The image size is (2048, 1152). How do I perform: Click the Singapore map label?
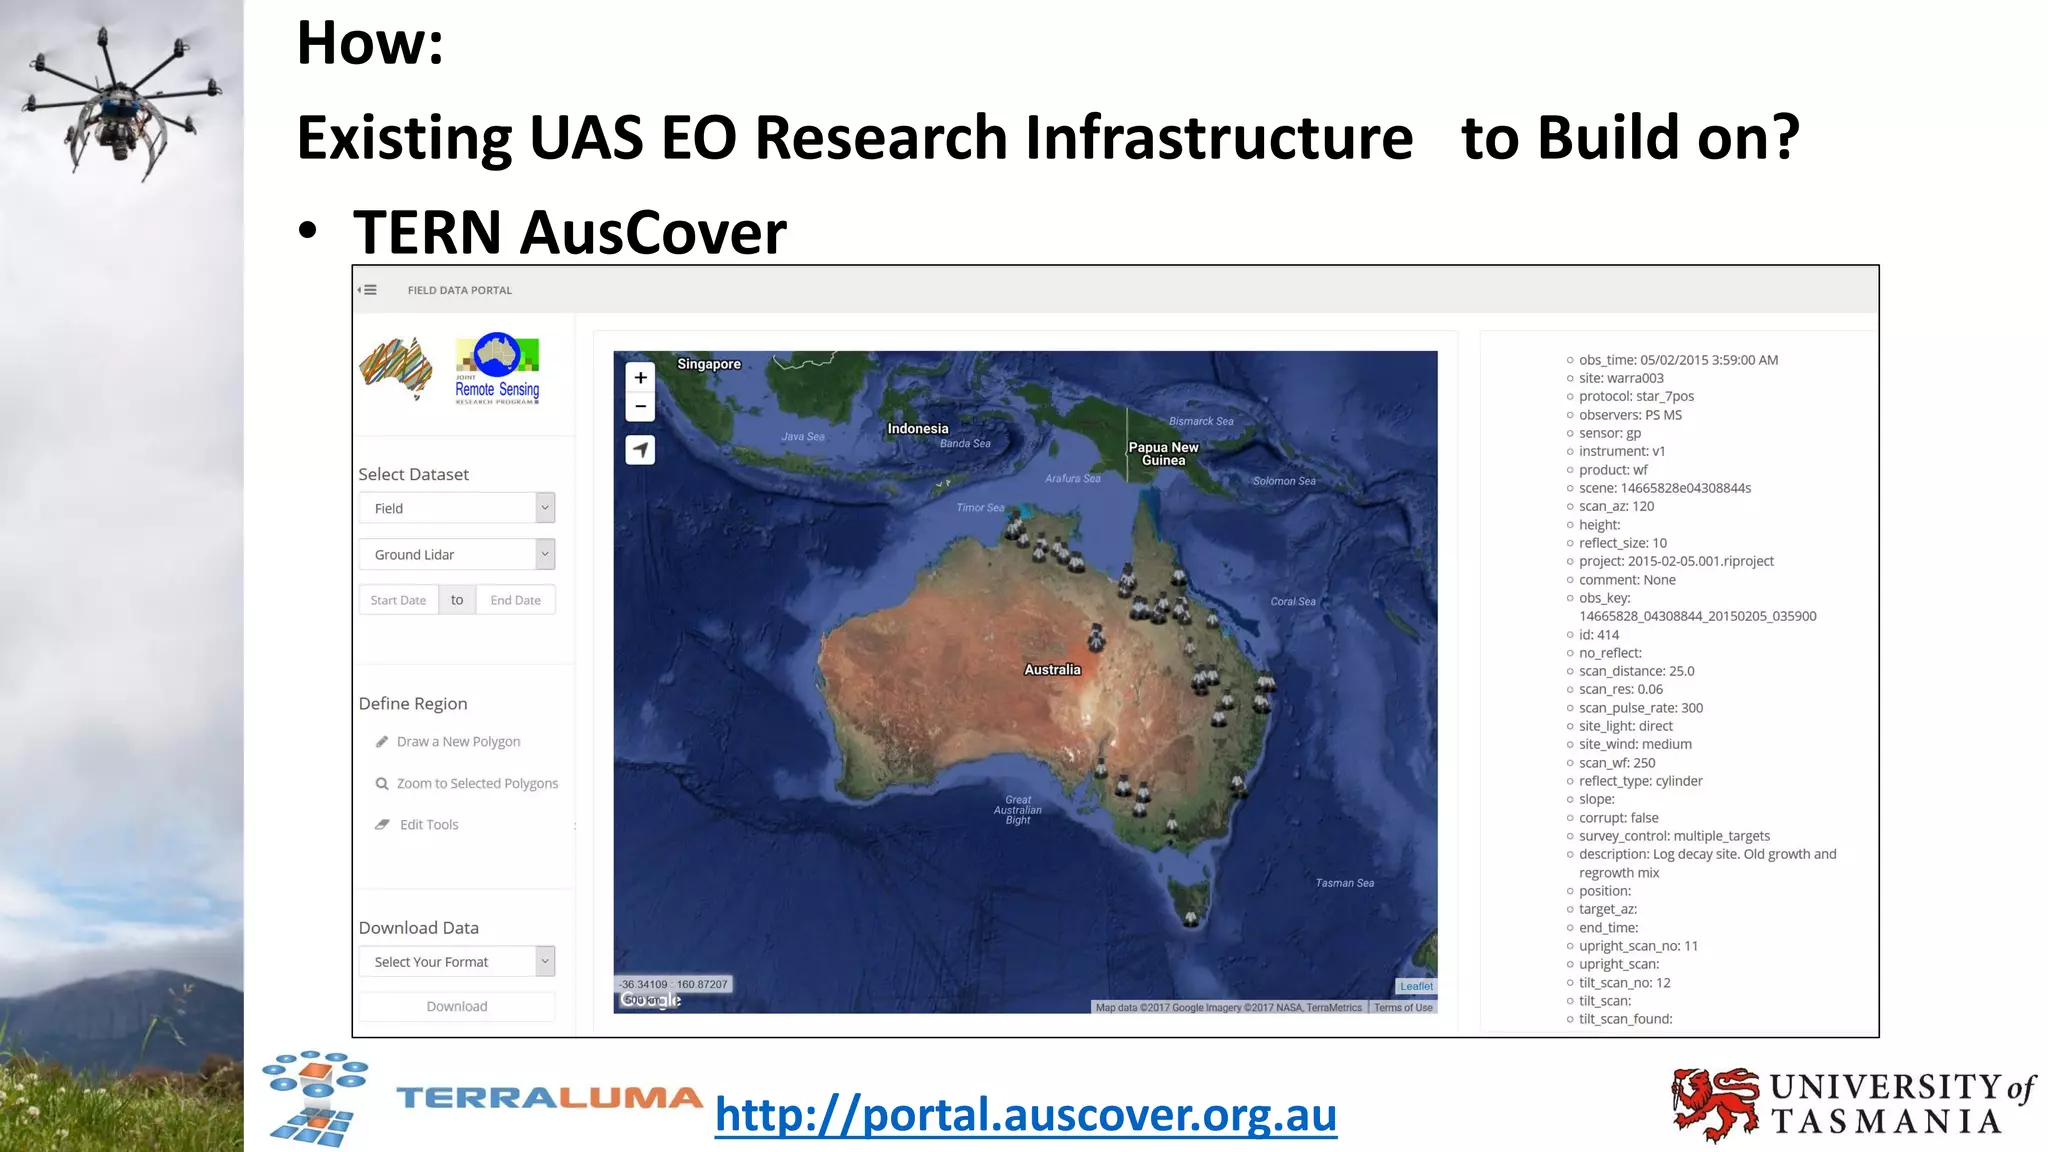(x=709, y=364)
